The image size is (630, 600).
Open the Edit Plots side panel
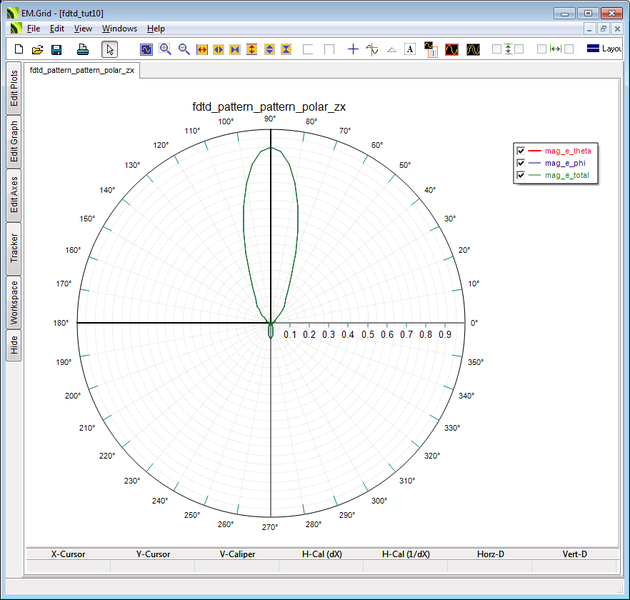pyautogui.click(x=14, y=87)
